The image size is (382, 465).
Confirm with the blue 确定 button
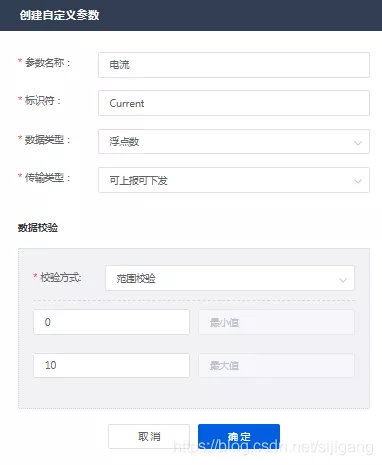pyautogui.click(x=239, y=436)
